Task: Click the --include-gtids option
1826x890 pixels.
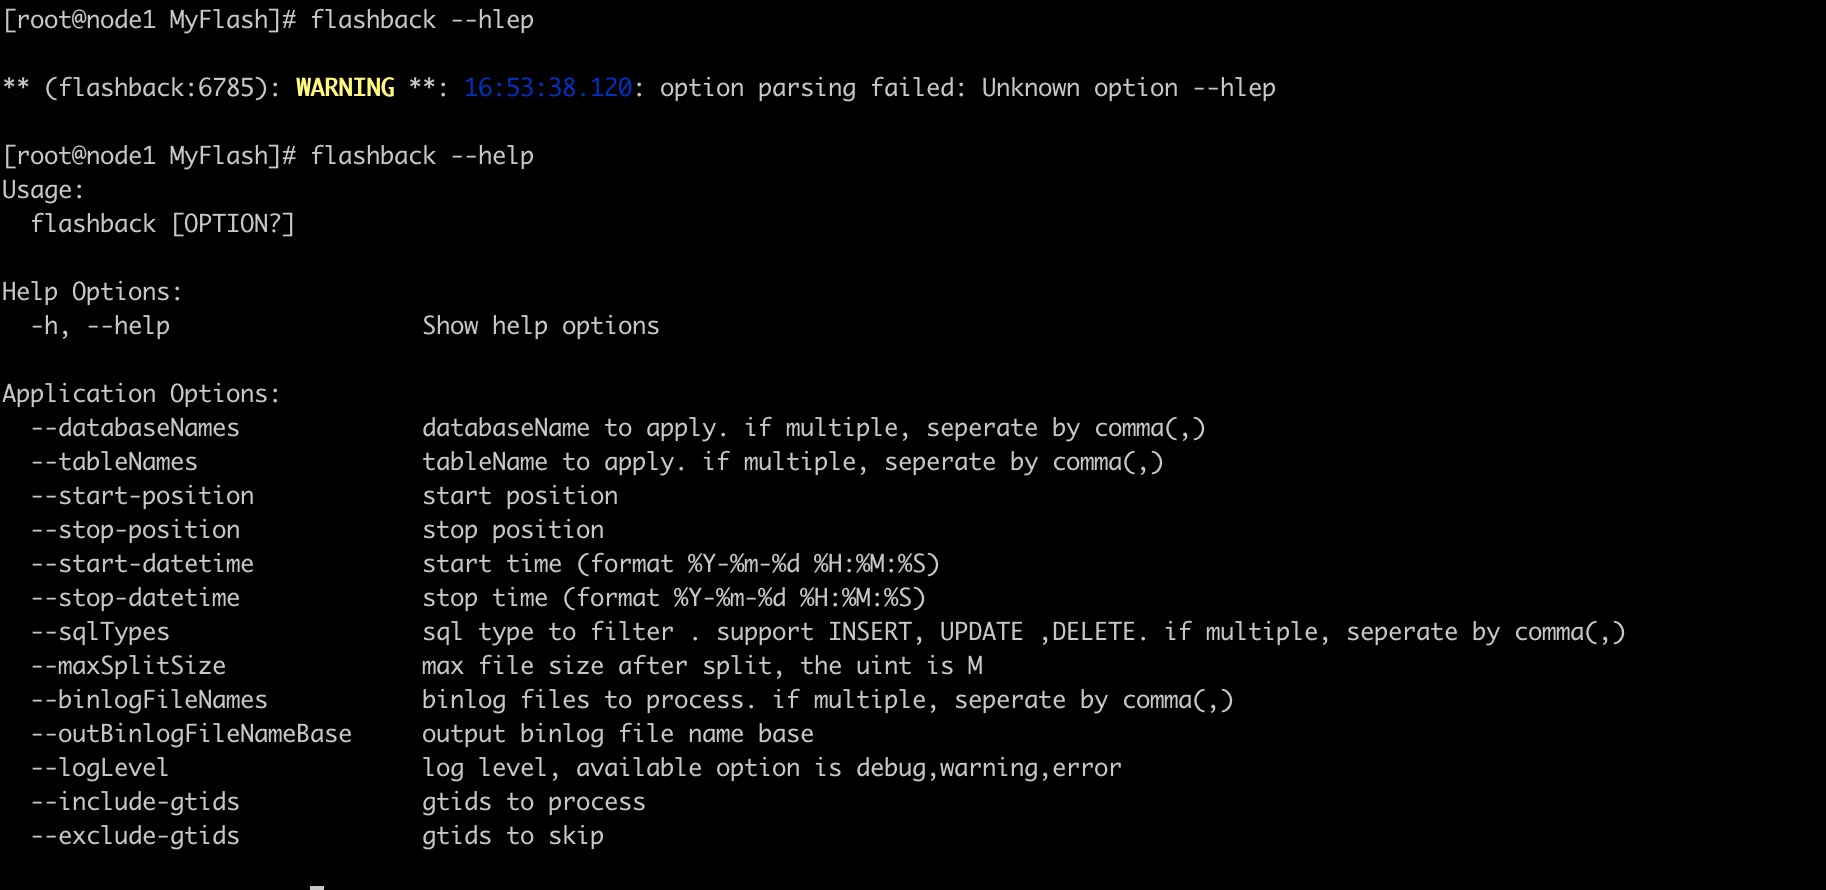Action: coord(135,802)
